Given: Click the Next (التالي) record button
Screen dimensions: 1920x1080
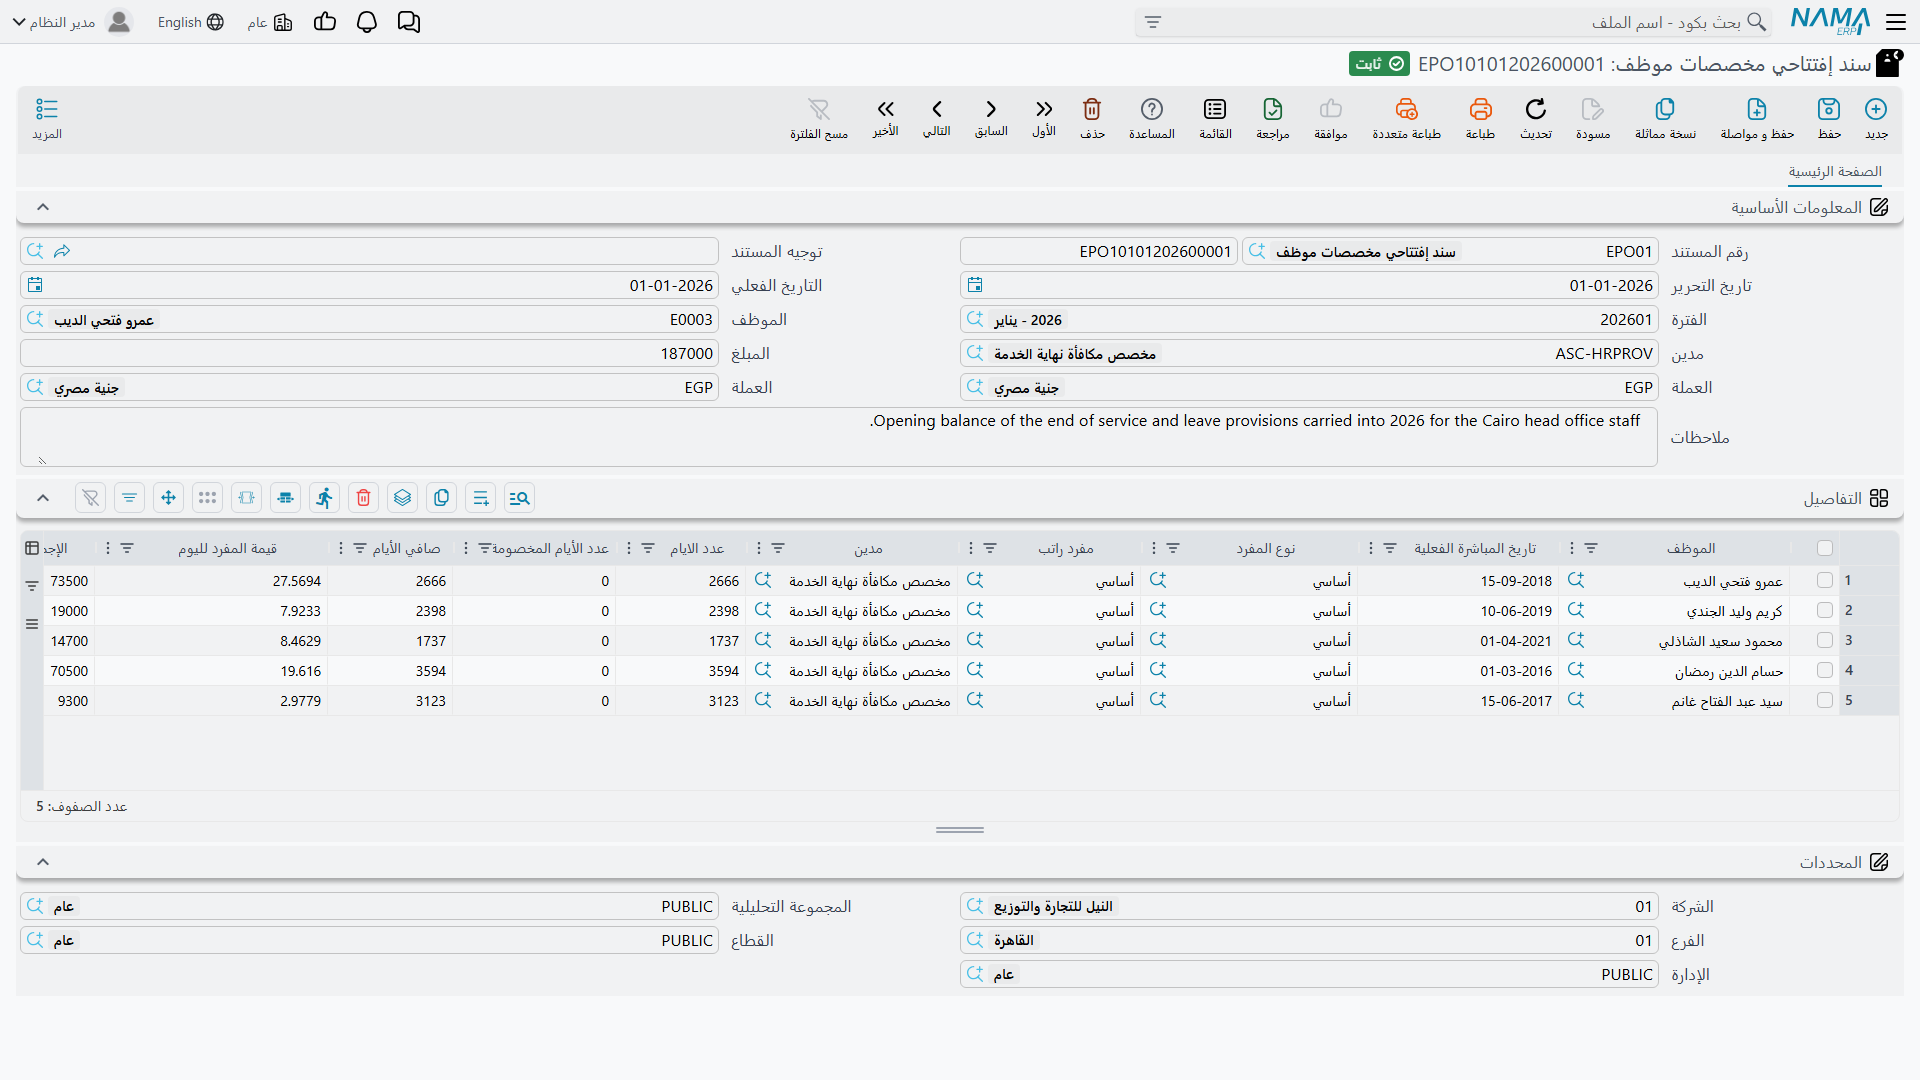Looking at the screenshot, I should (x=937, y=118).
